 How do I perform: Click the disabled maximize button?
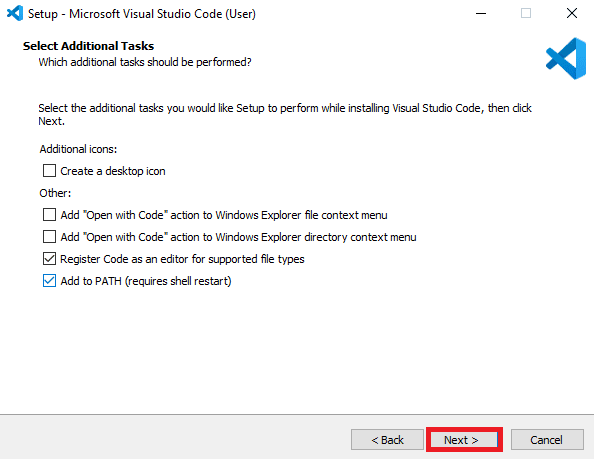pos(526,13)
